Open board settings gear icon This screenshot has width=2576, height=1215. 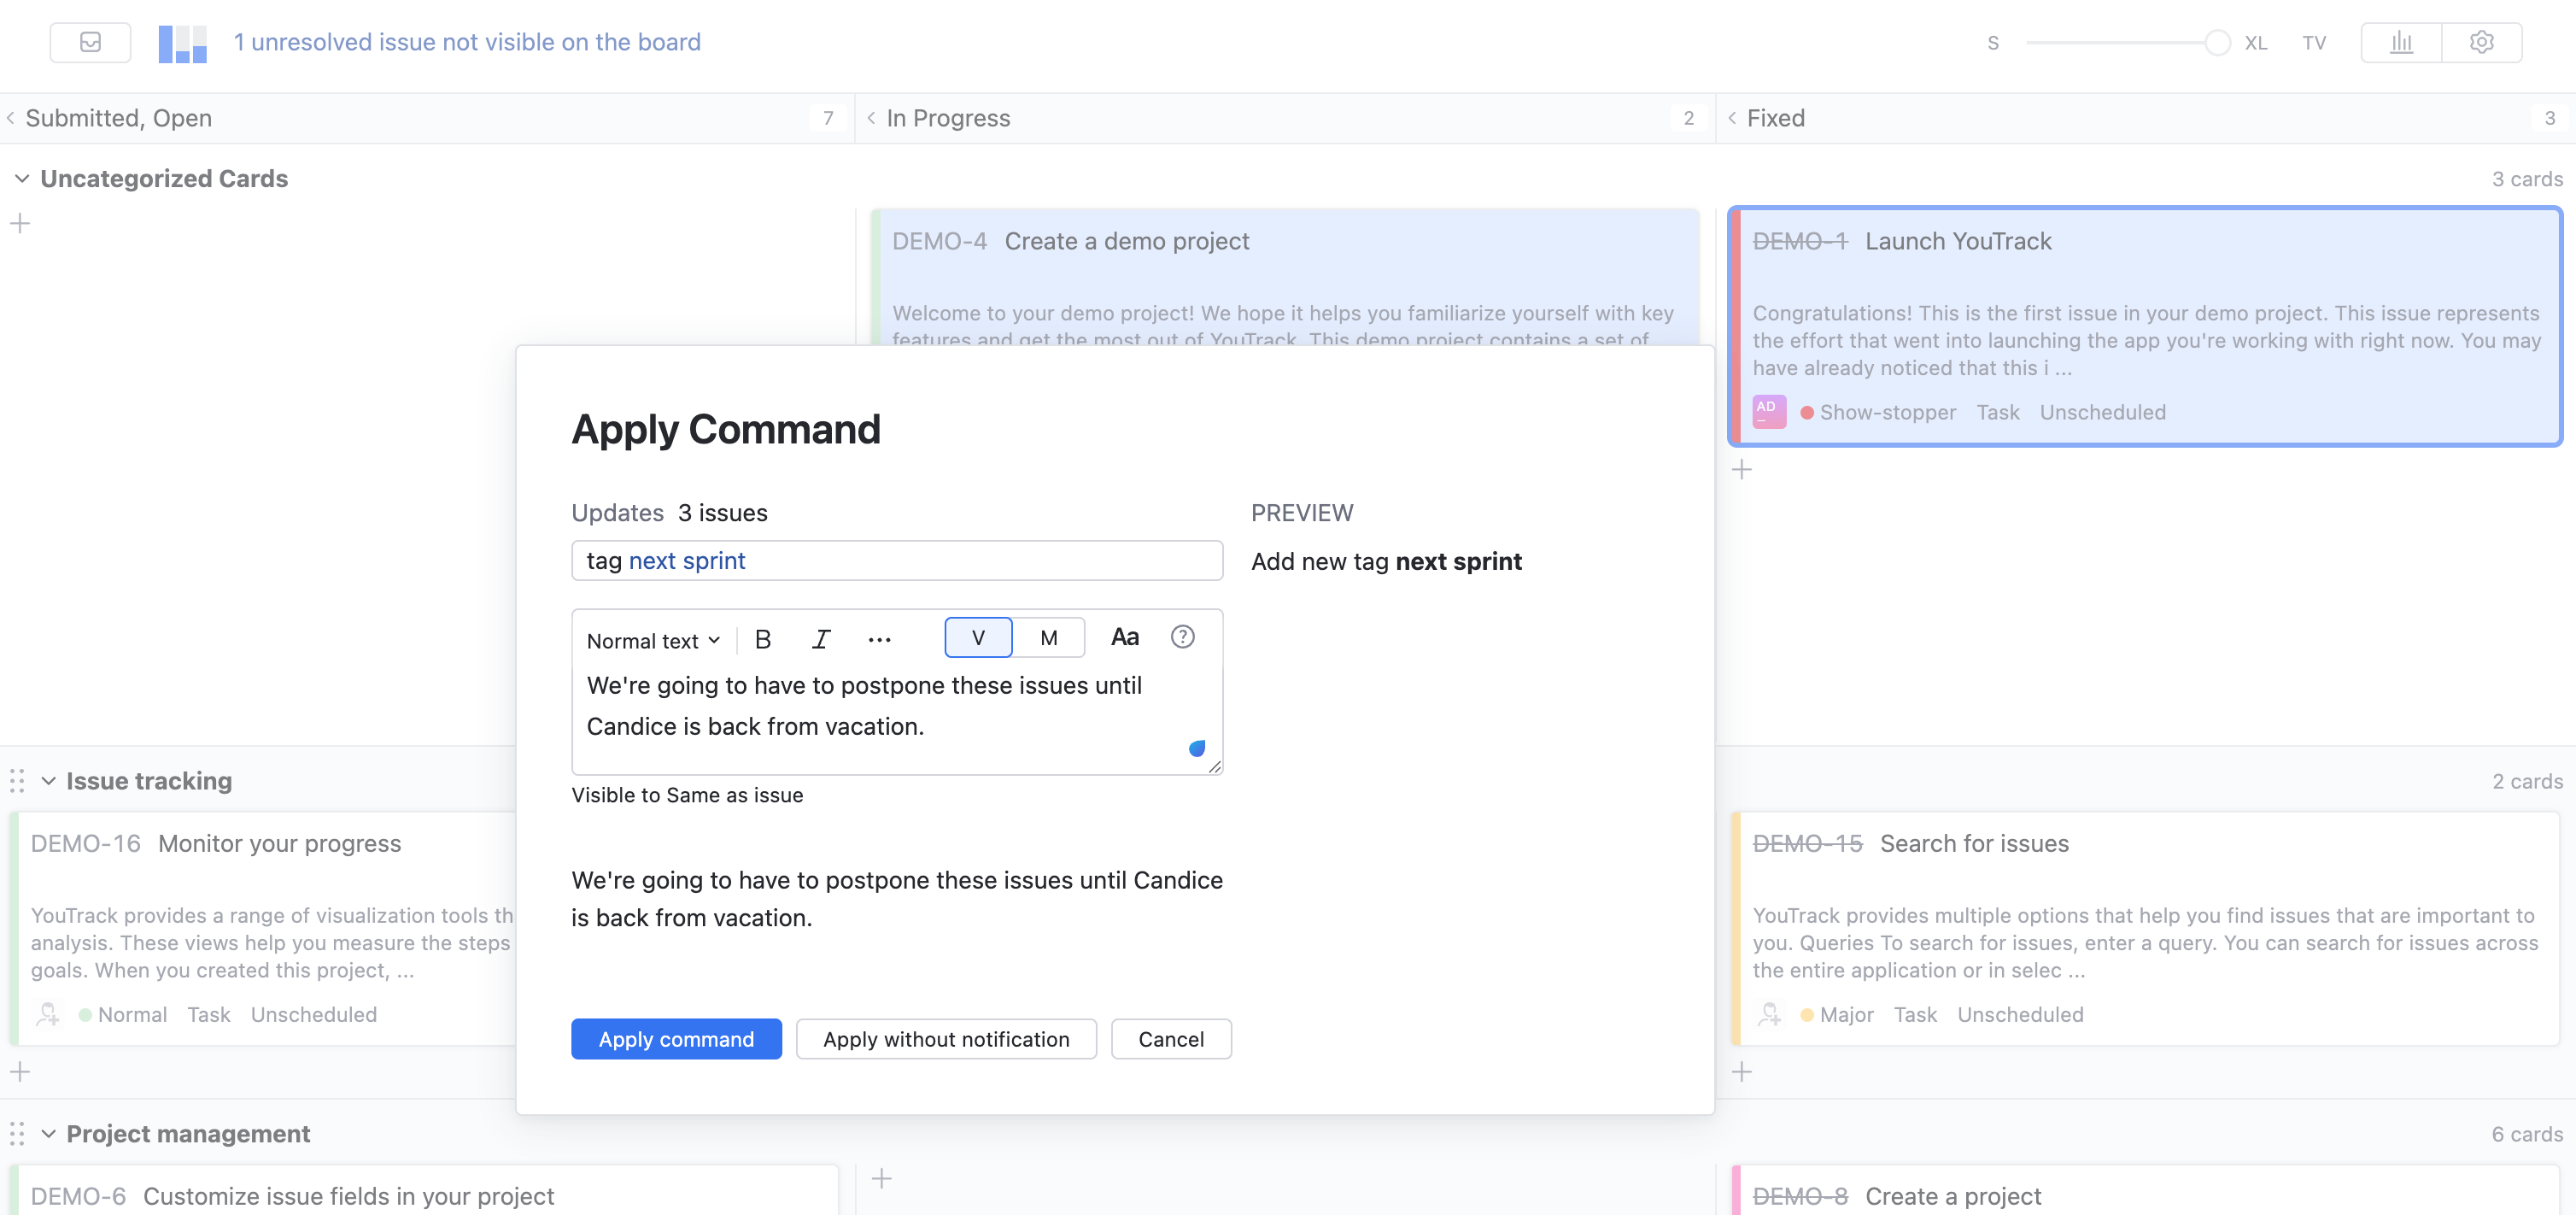tap(2481, 42)
